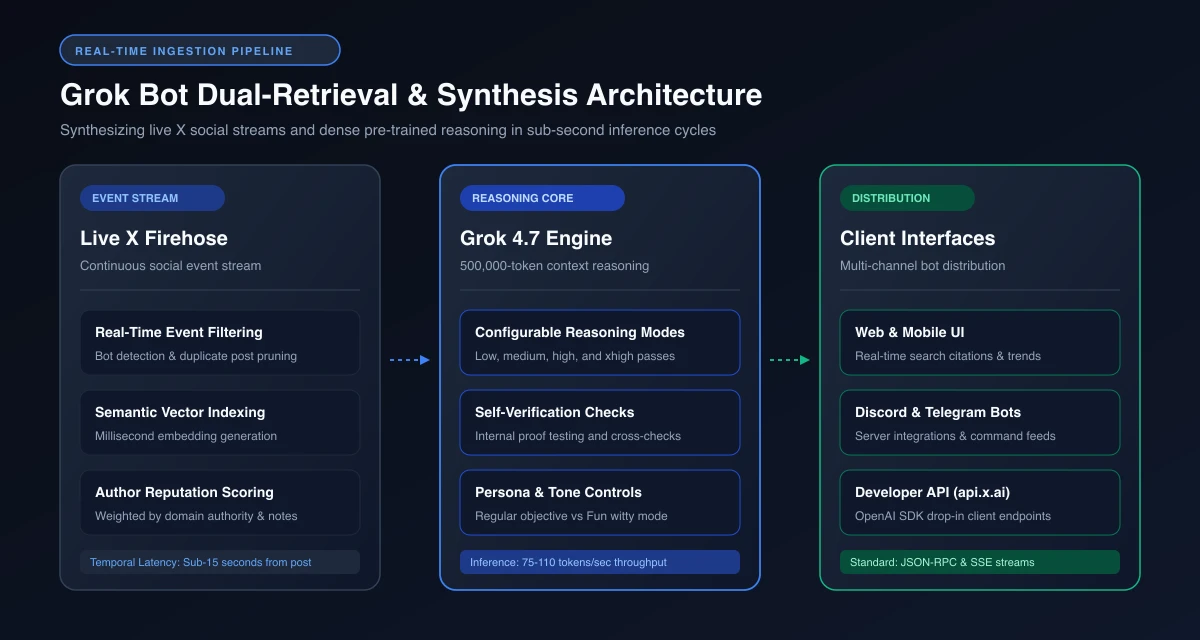1200x640 pixels.
Task: Click the subtitle about live X social streams
Action: 388,130
